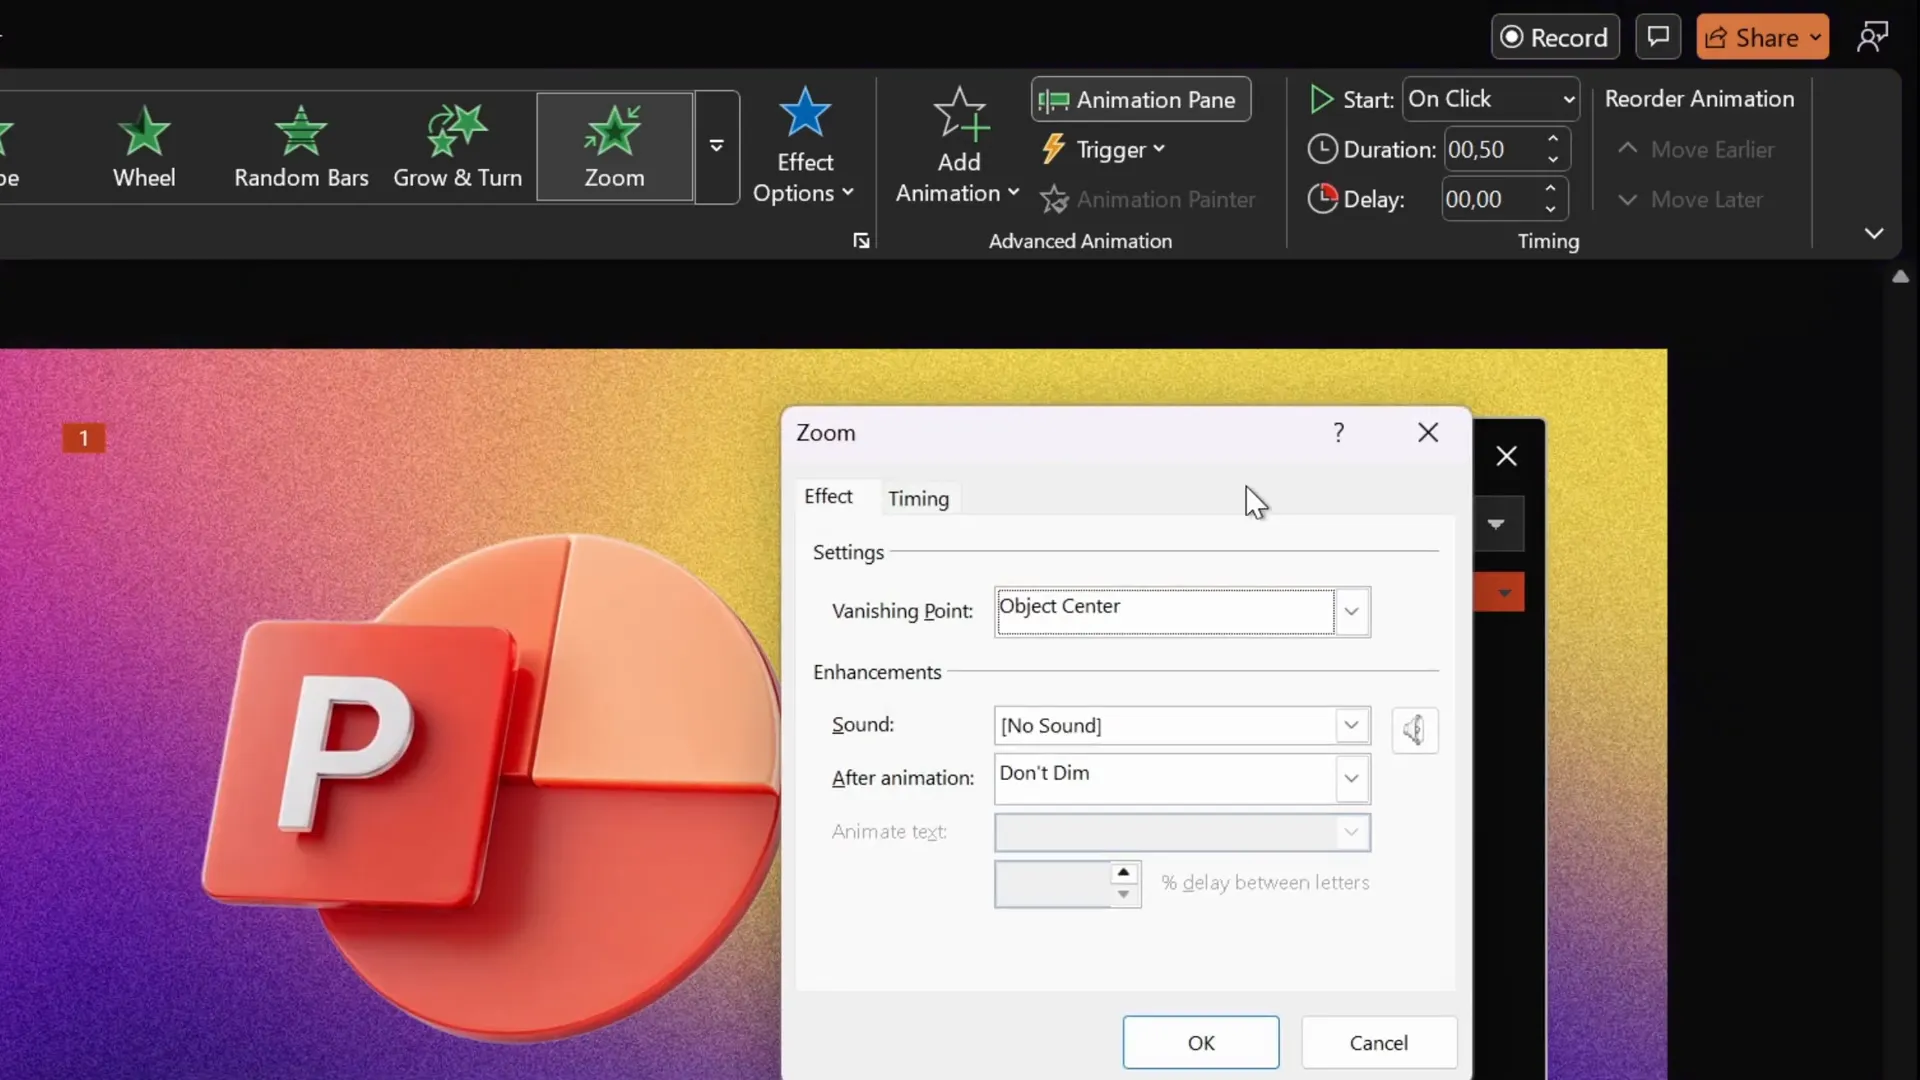This screenshot has width=1920, height=1080.
Task: Select the Random Bars animation effect
Action: click(x=301, y=148)
